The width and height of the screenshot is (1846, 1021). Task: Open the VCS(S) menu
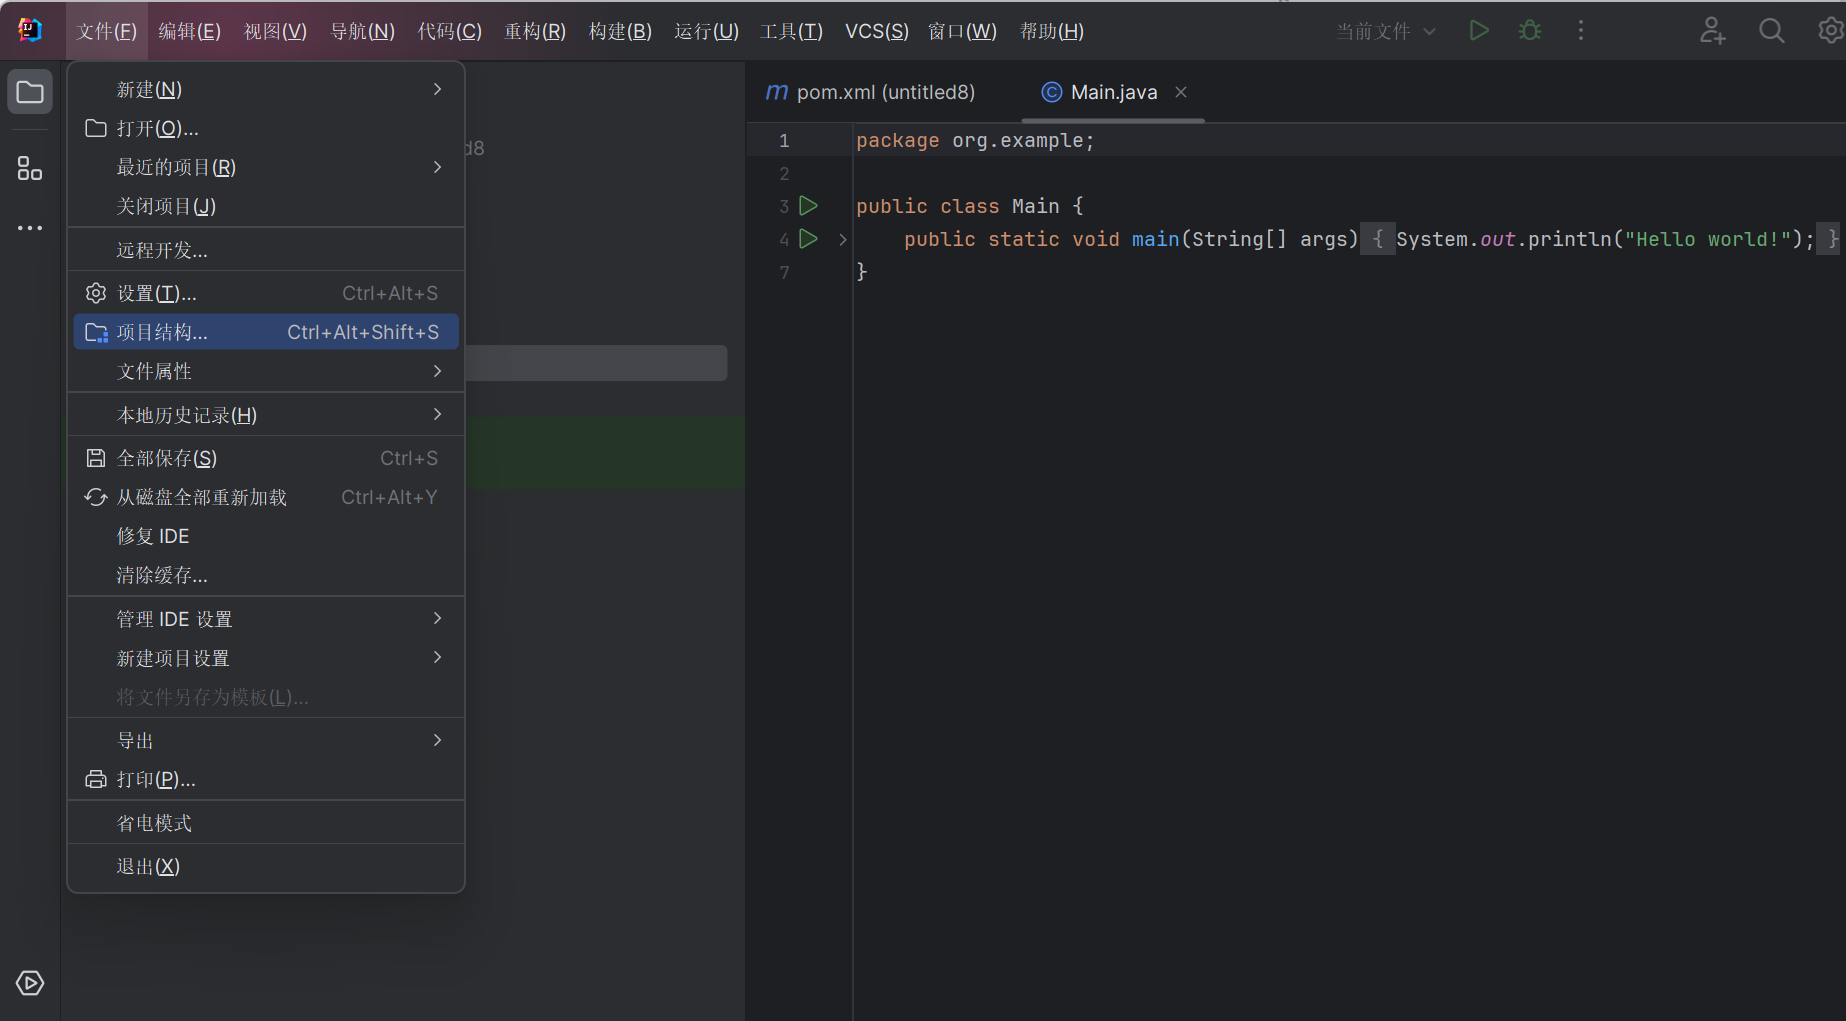coord(877,31)
